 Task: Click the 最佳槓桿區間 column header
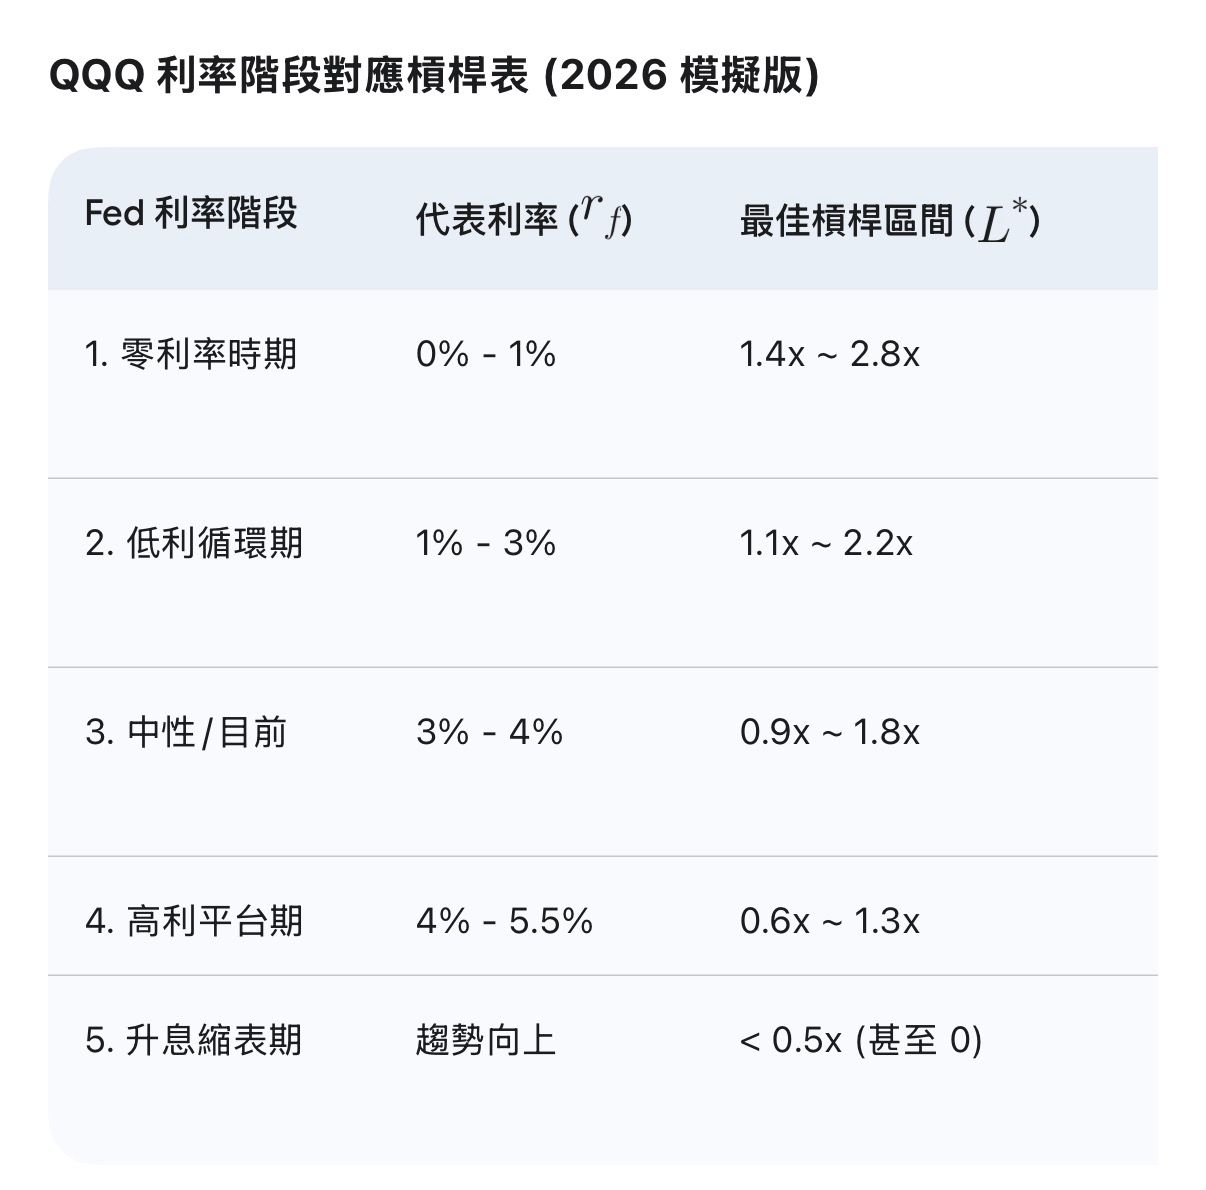[846, 220]
